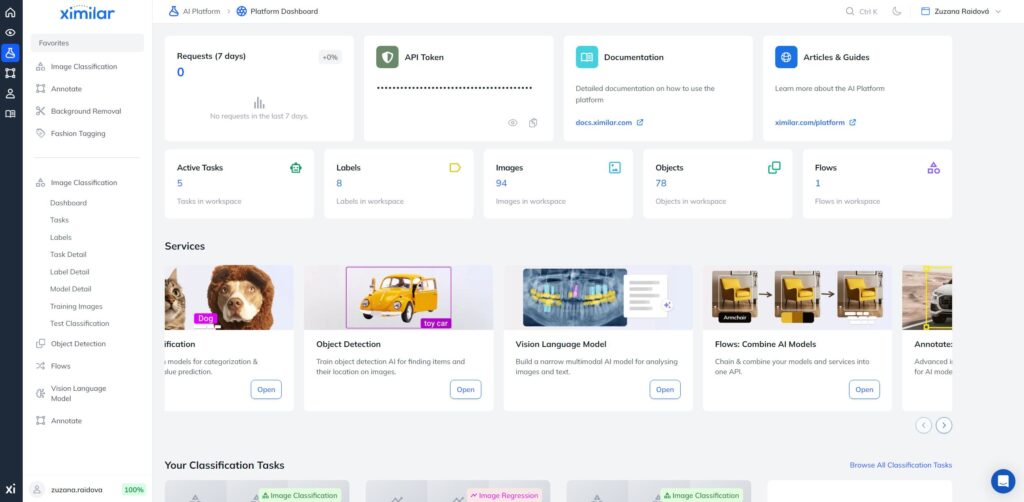Click the Favorites header in sidebar
This screenshot has width=1024, height=502.
(87, 43)
